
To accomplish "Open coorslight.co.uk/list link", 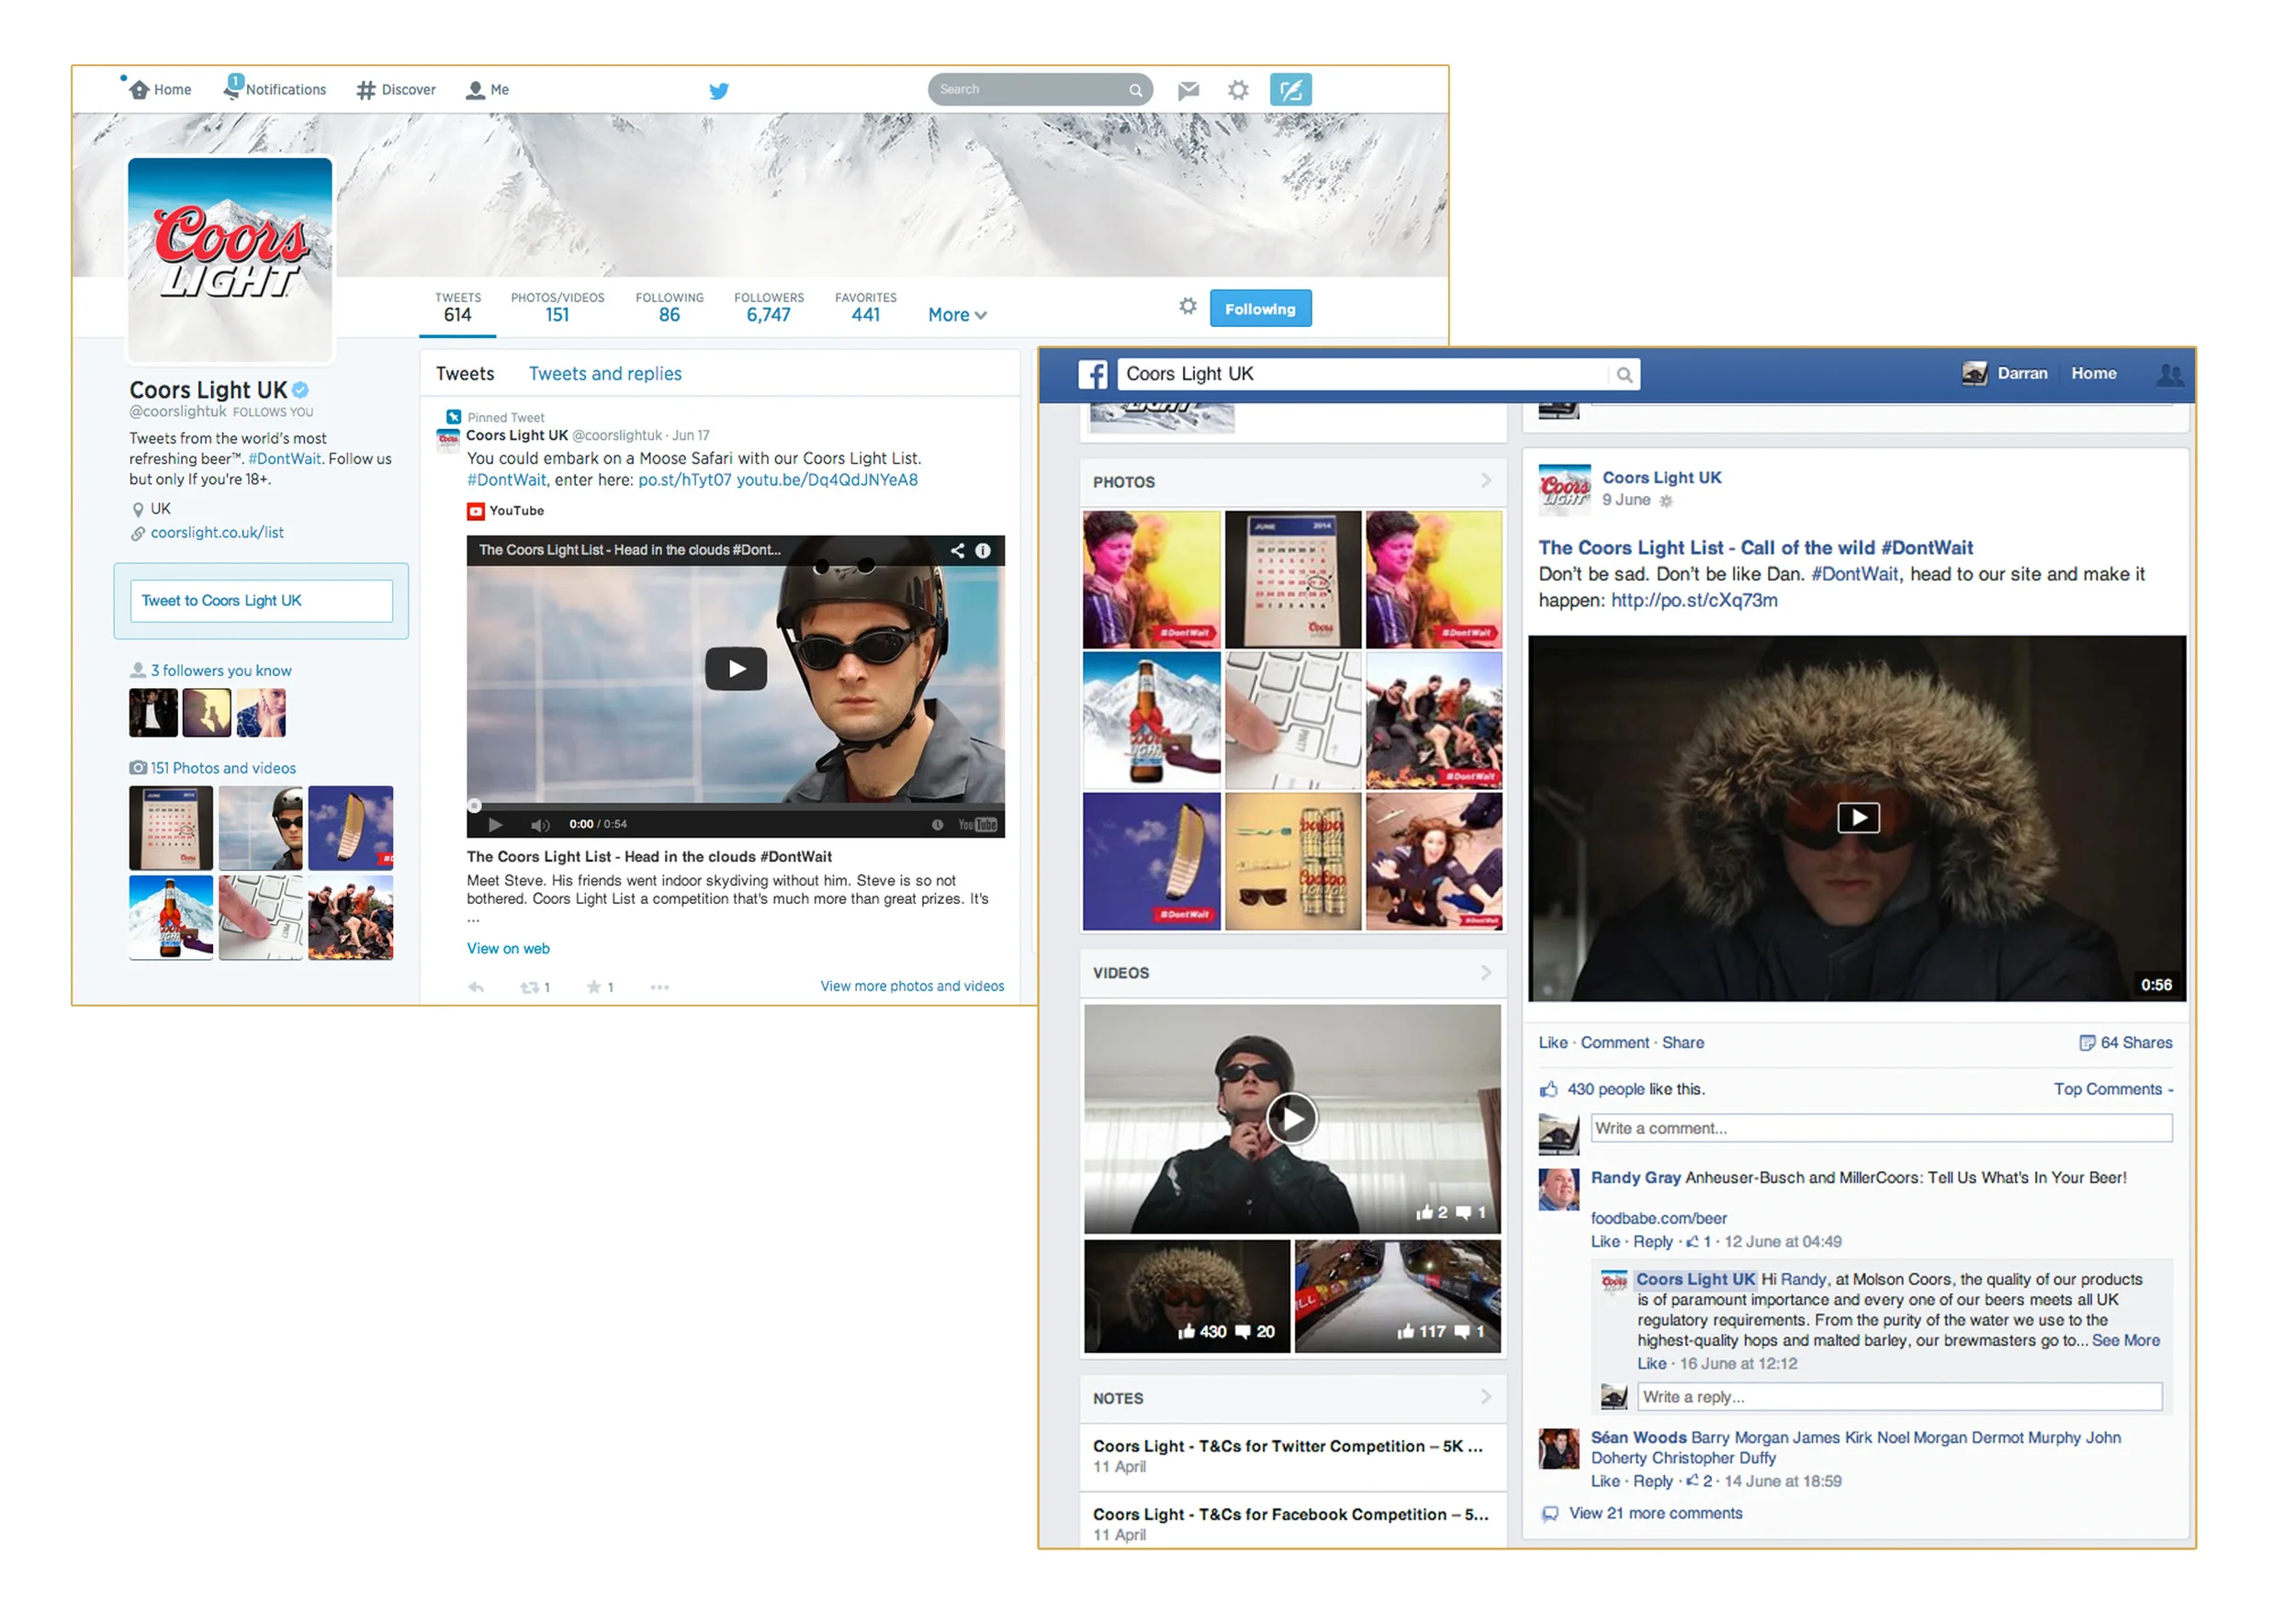I will point(217,533).
